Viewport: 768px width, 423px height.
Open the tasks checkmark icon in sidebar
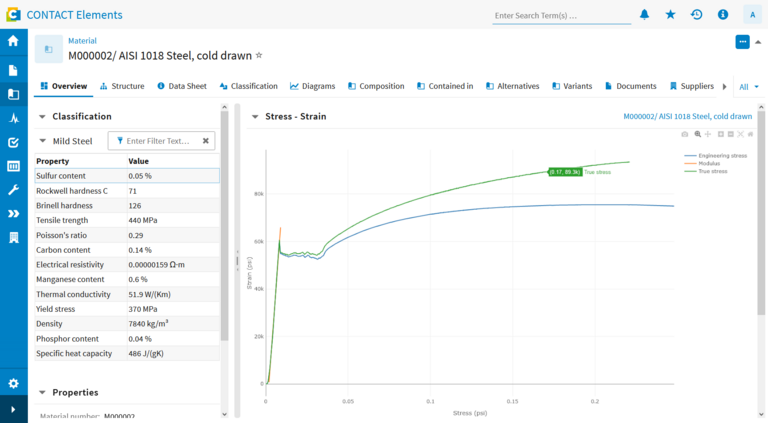coord(13,142)
